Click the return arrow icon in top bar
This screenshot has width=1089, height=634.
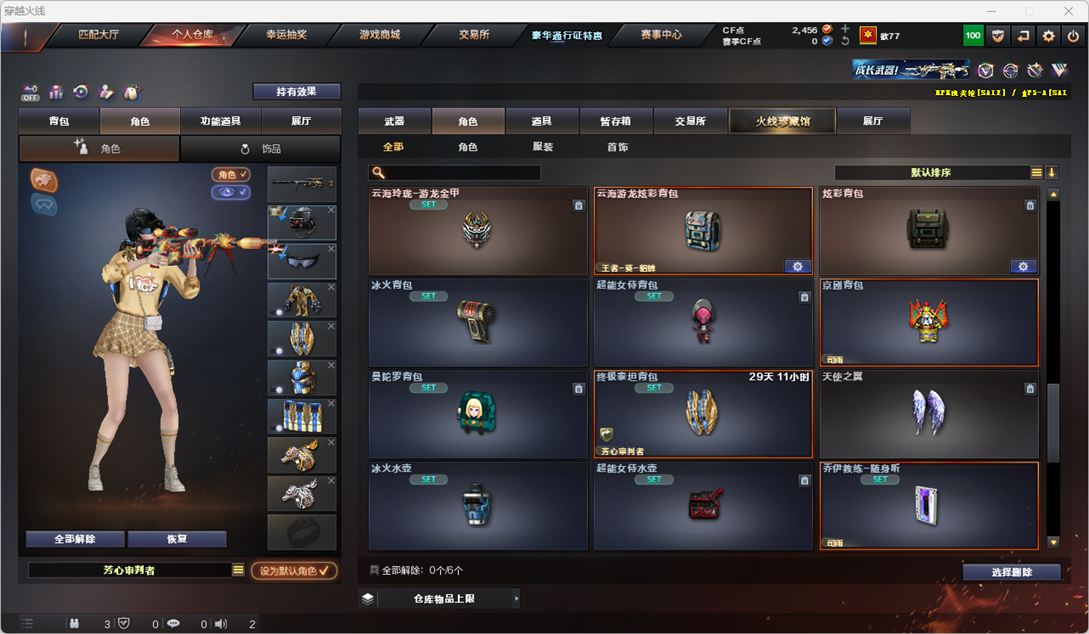click(1023, 35)
